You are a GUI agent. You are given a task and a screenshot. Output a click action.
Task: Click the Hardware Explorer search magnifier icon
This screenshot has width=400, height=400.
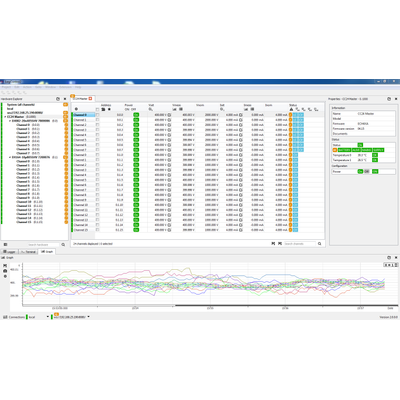point(63,245)
